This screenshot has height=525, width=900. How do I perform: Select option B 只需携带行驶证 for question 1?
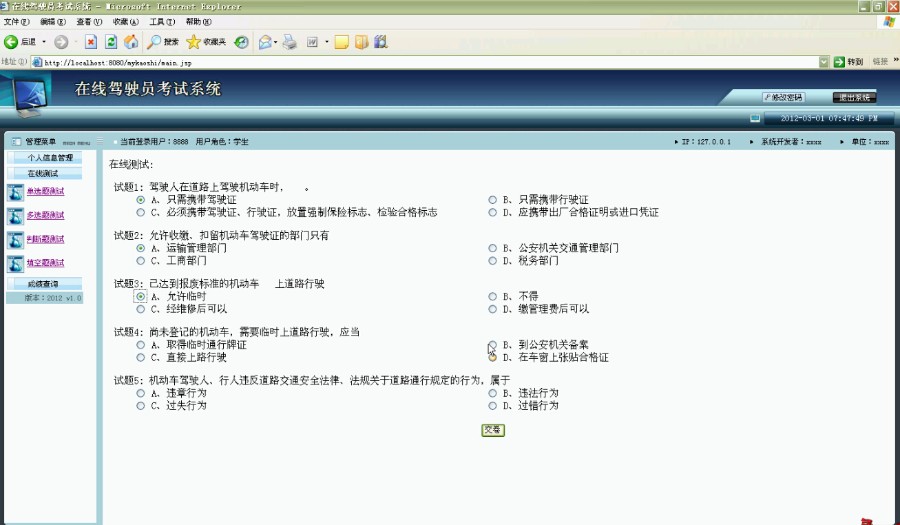tap(492, 200)
